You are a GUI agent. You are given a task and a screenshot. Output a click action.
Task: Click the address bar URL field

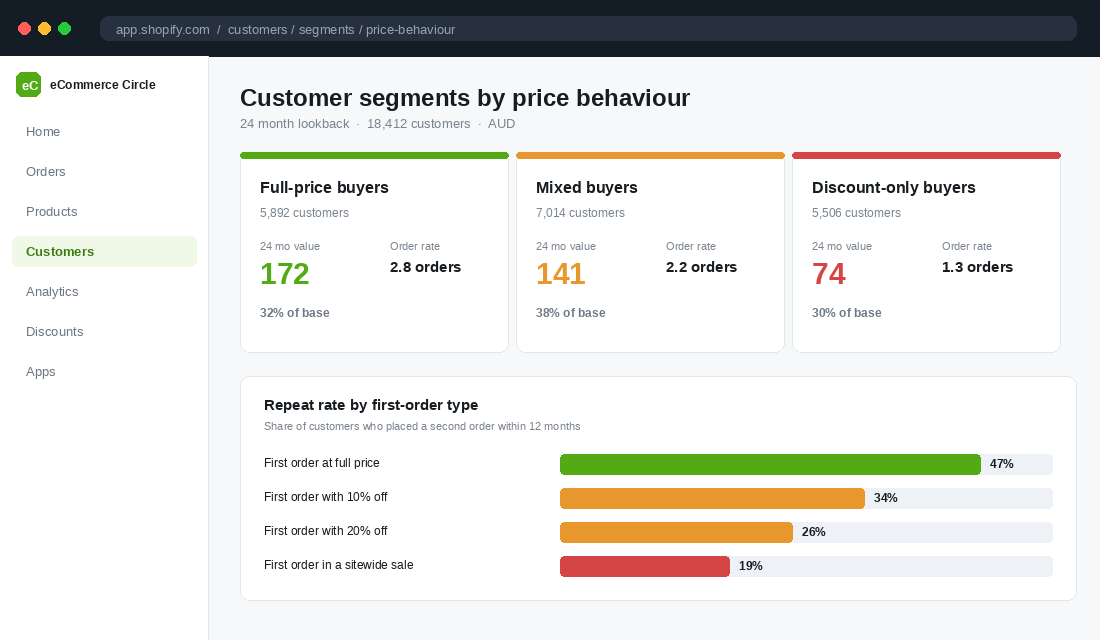click(x=588, y=29)
